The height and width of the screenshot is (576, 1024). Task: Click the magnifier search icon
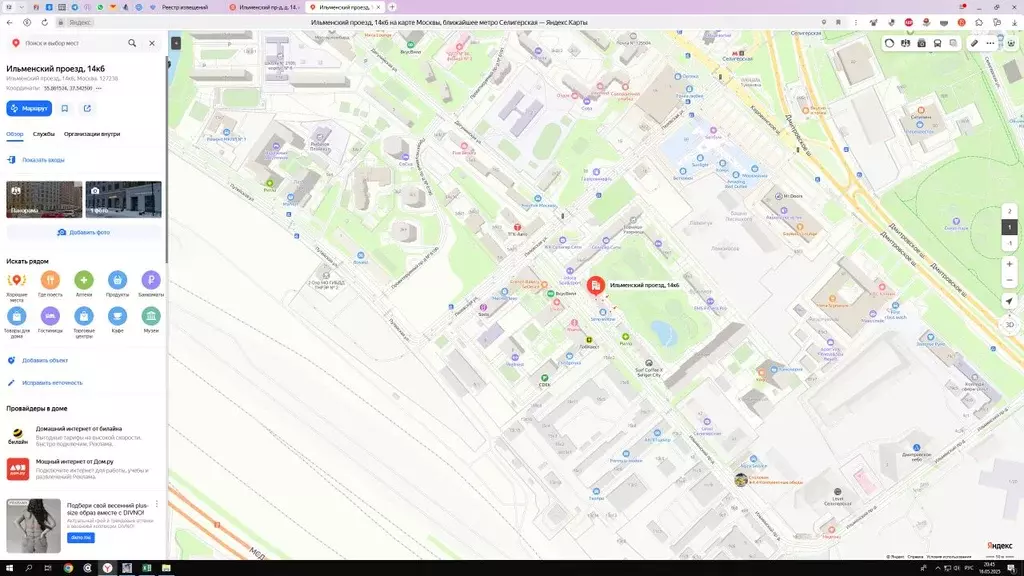tap(132, 43)
